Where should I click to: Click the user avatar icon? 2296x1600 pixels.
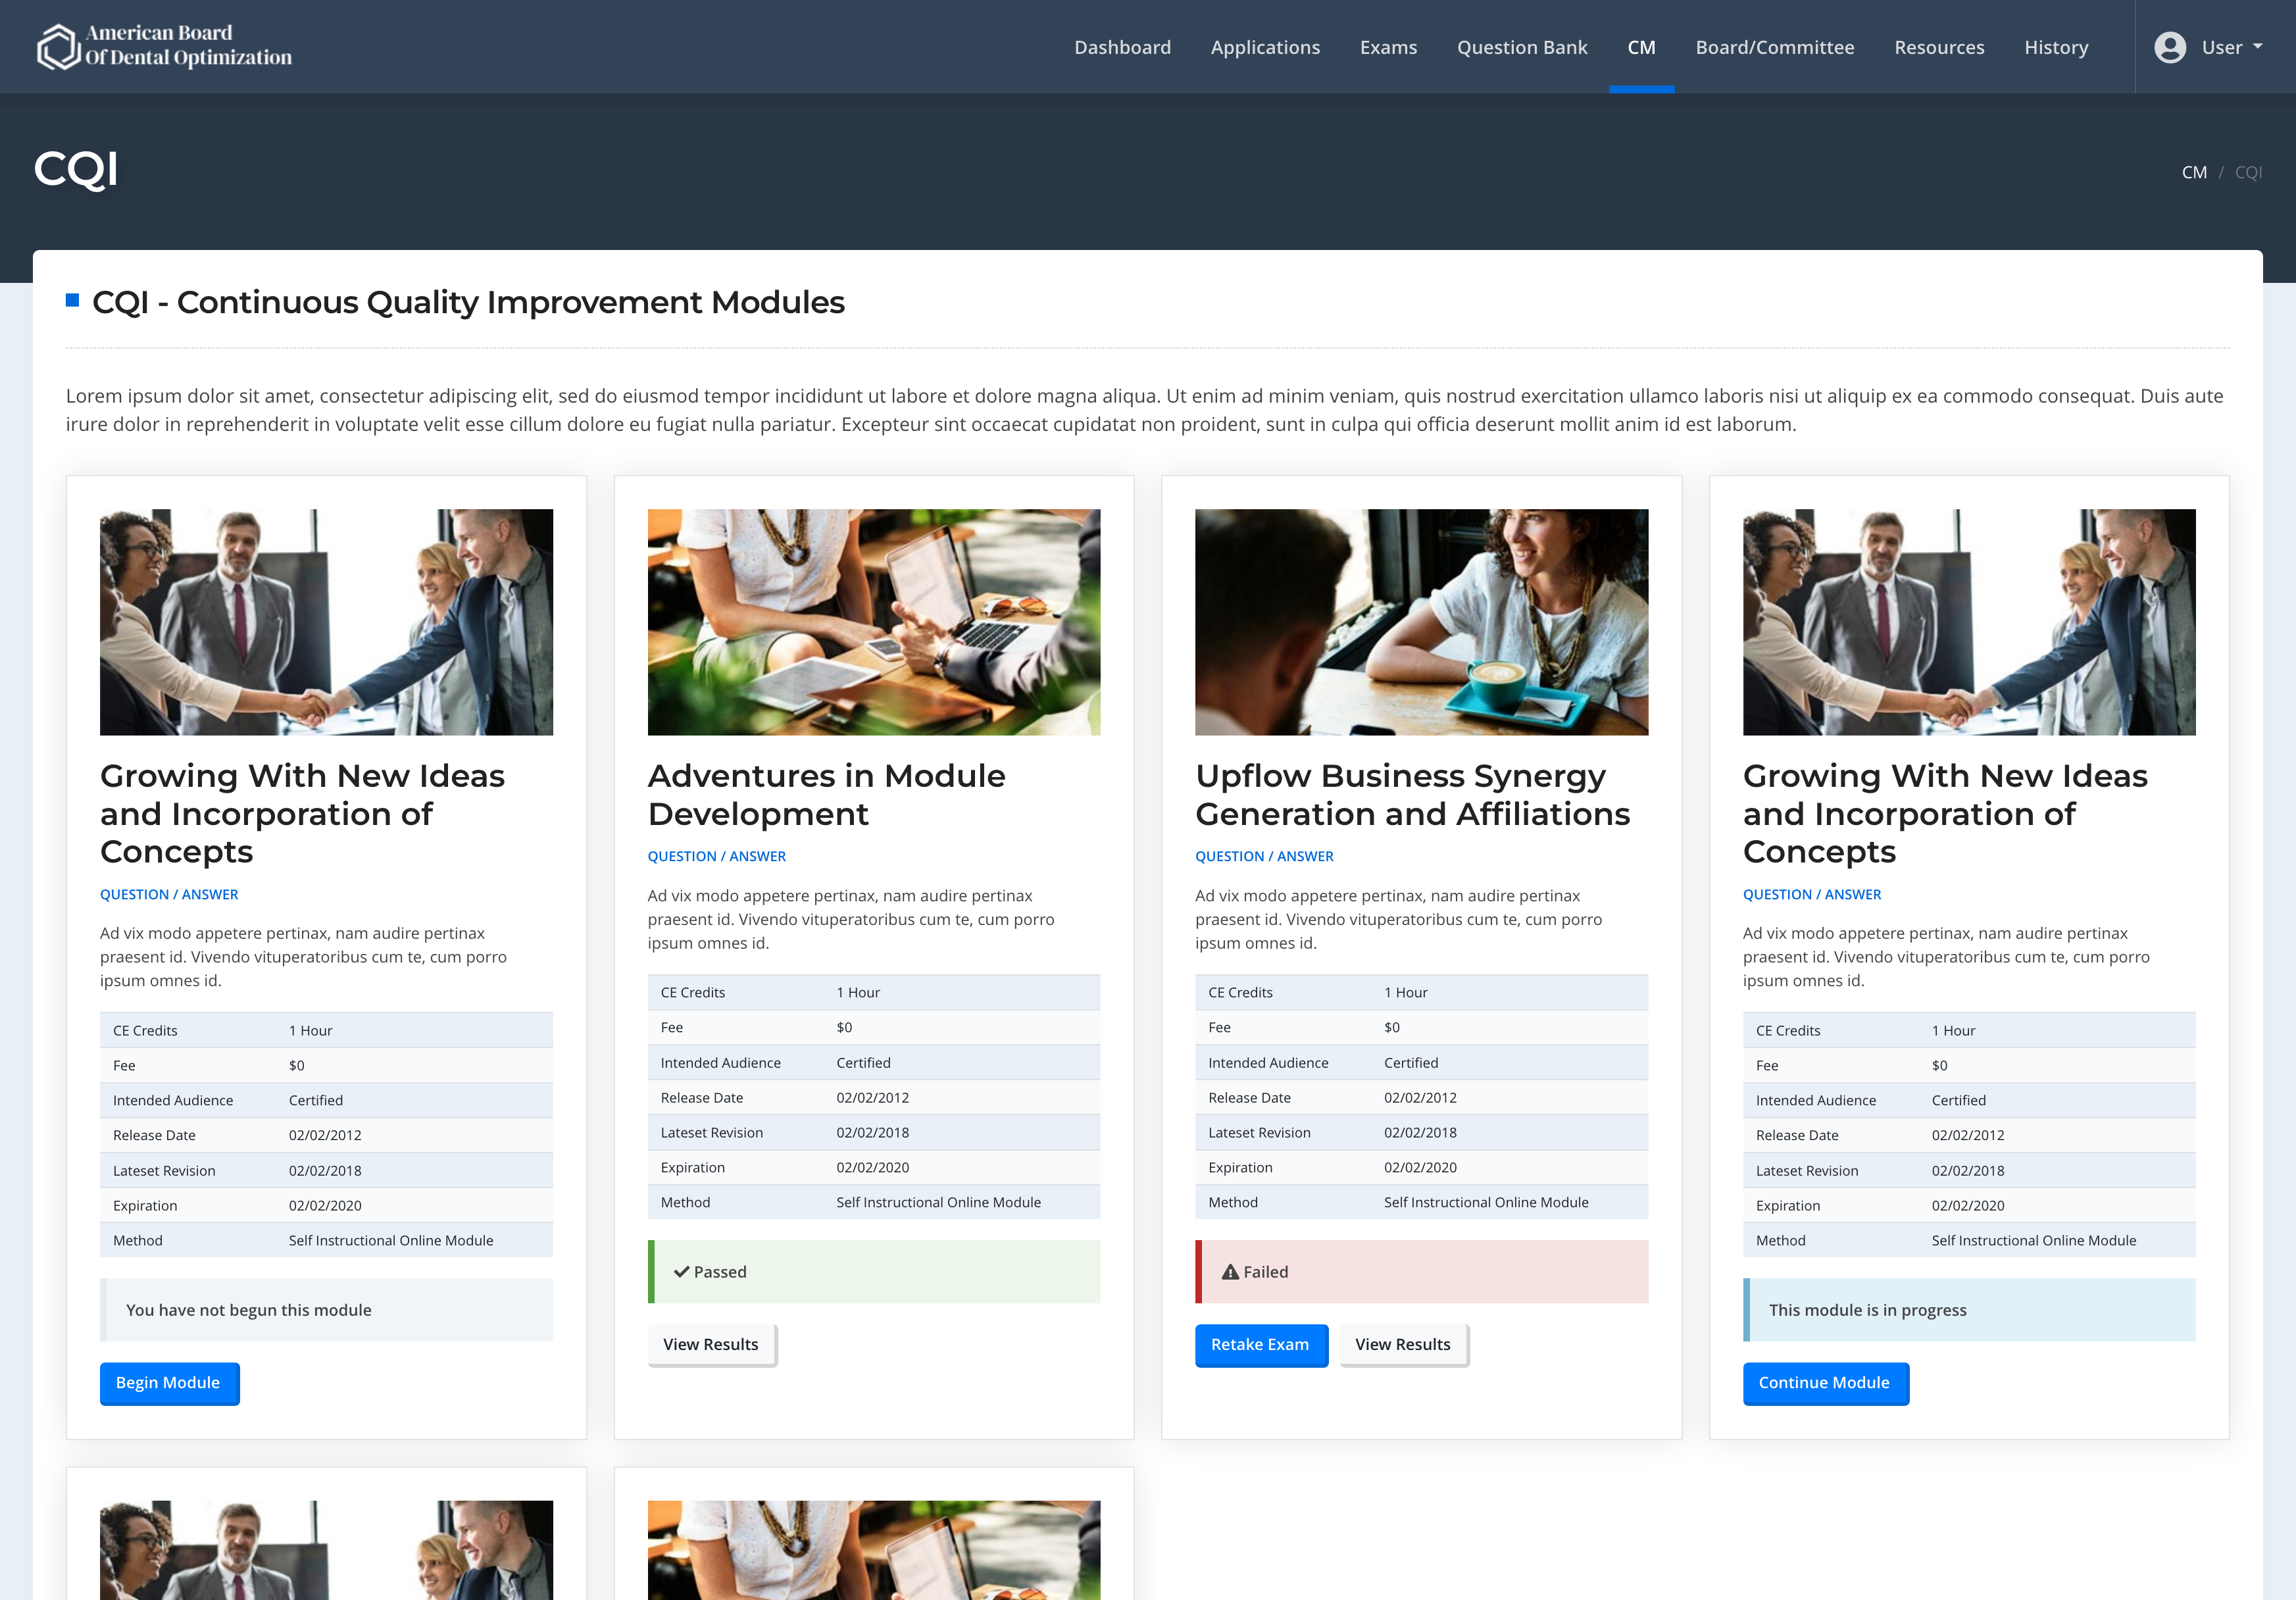click(2169, 47)
